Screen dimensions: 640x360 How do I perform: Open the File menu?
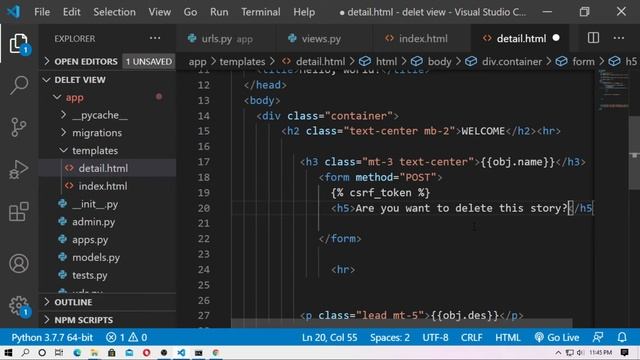pyautogui.click(x=42, y=12)
